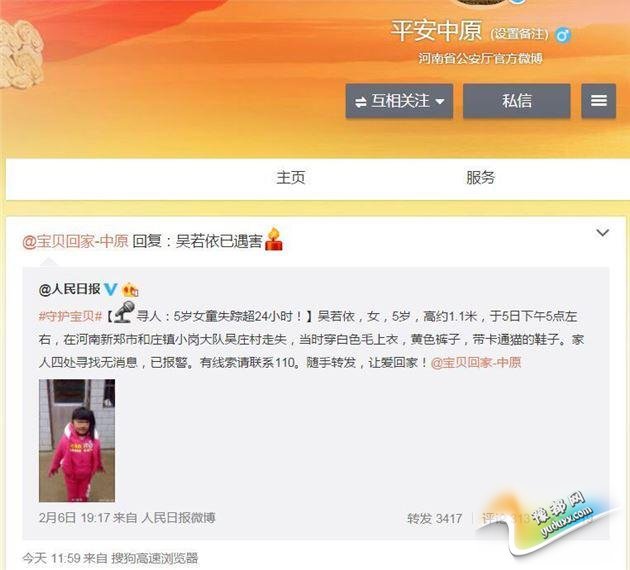Enlarge the girl photo thumbnail
The image size is (630, 570).
(x=77, y=441)
